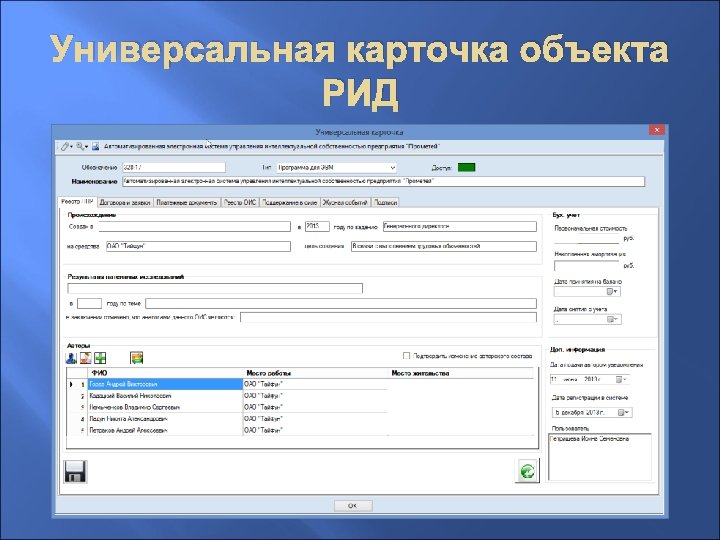Click the Наименование text field

pos(383,181)
